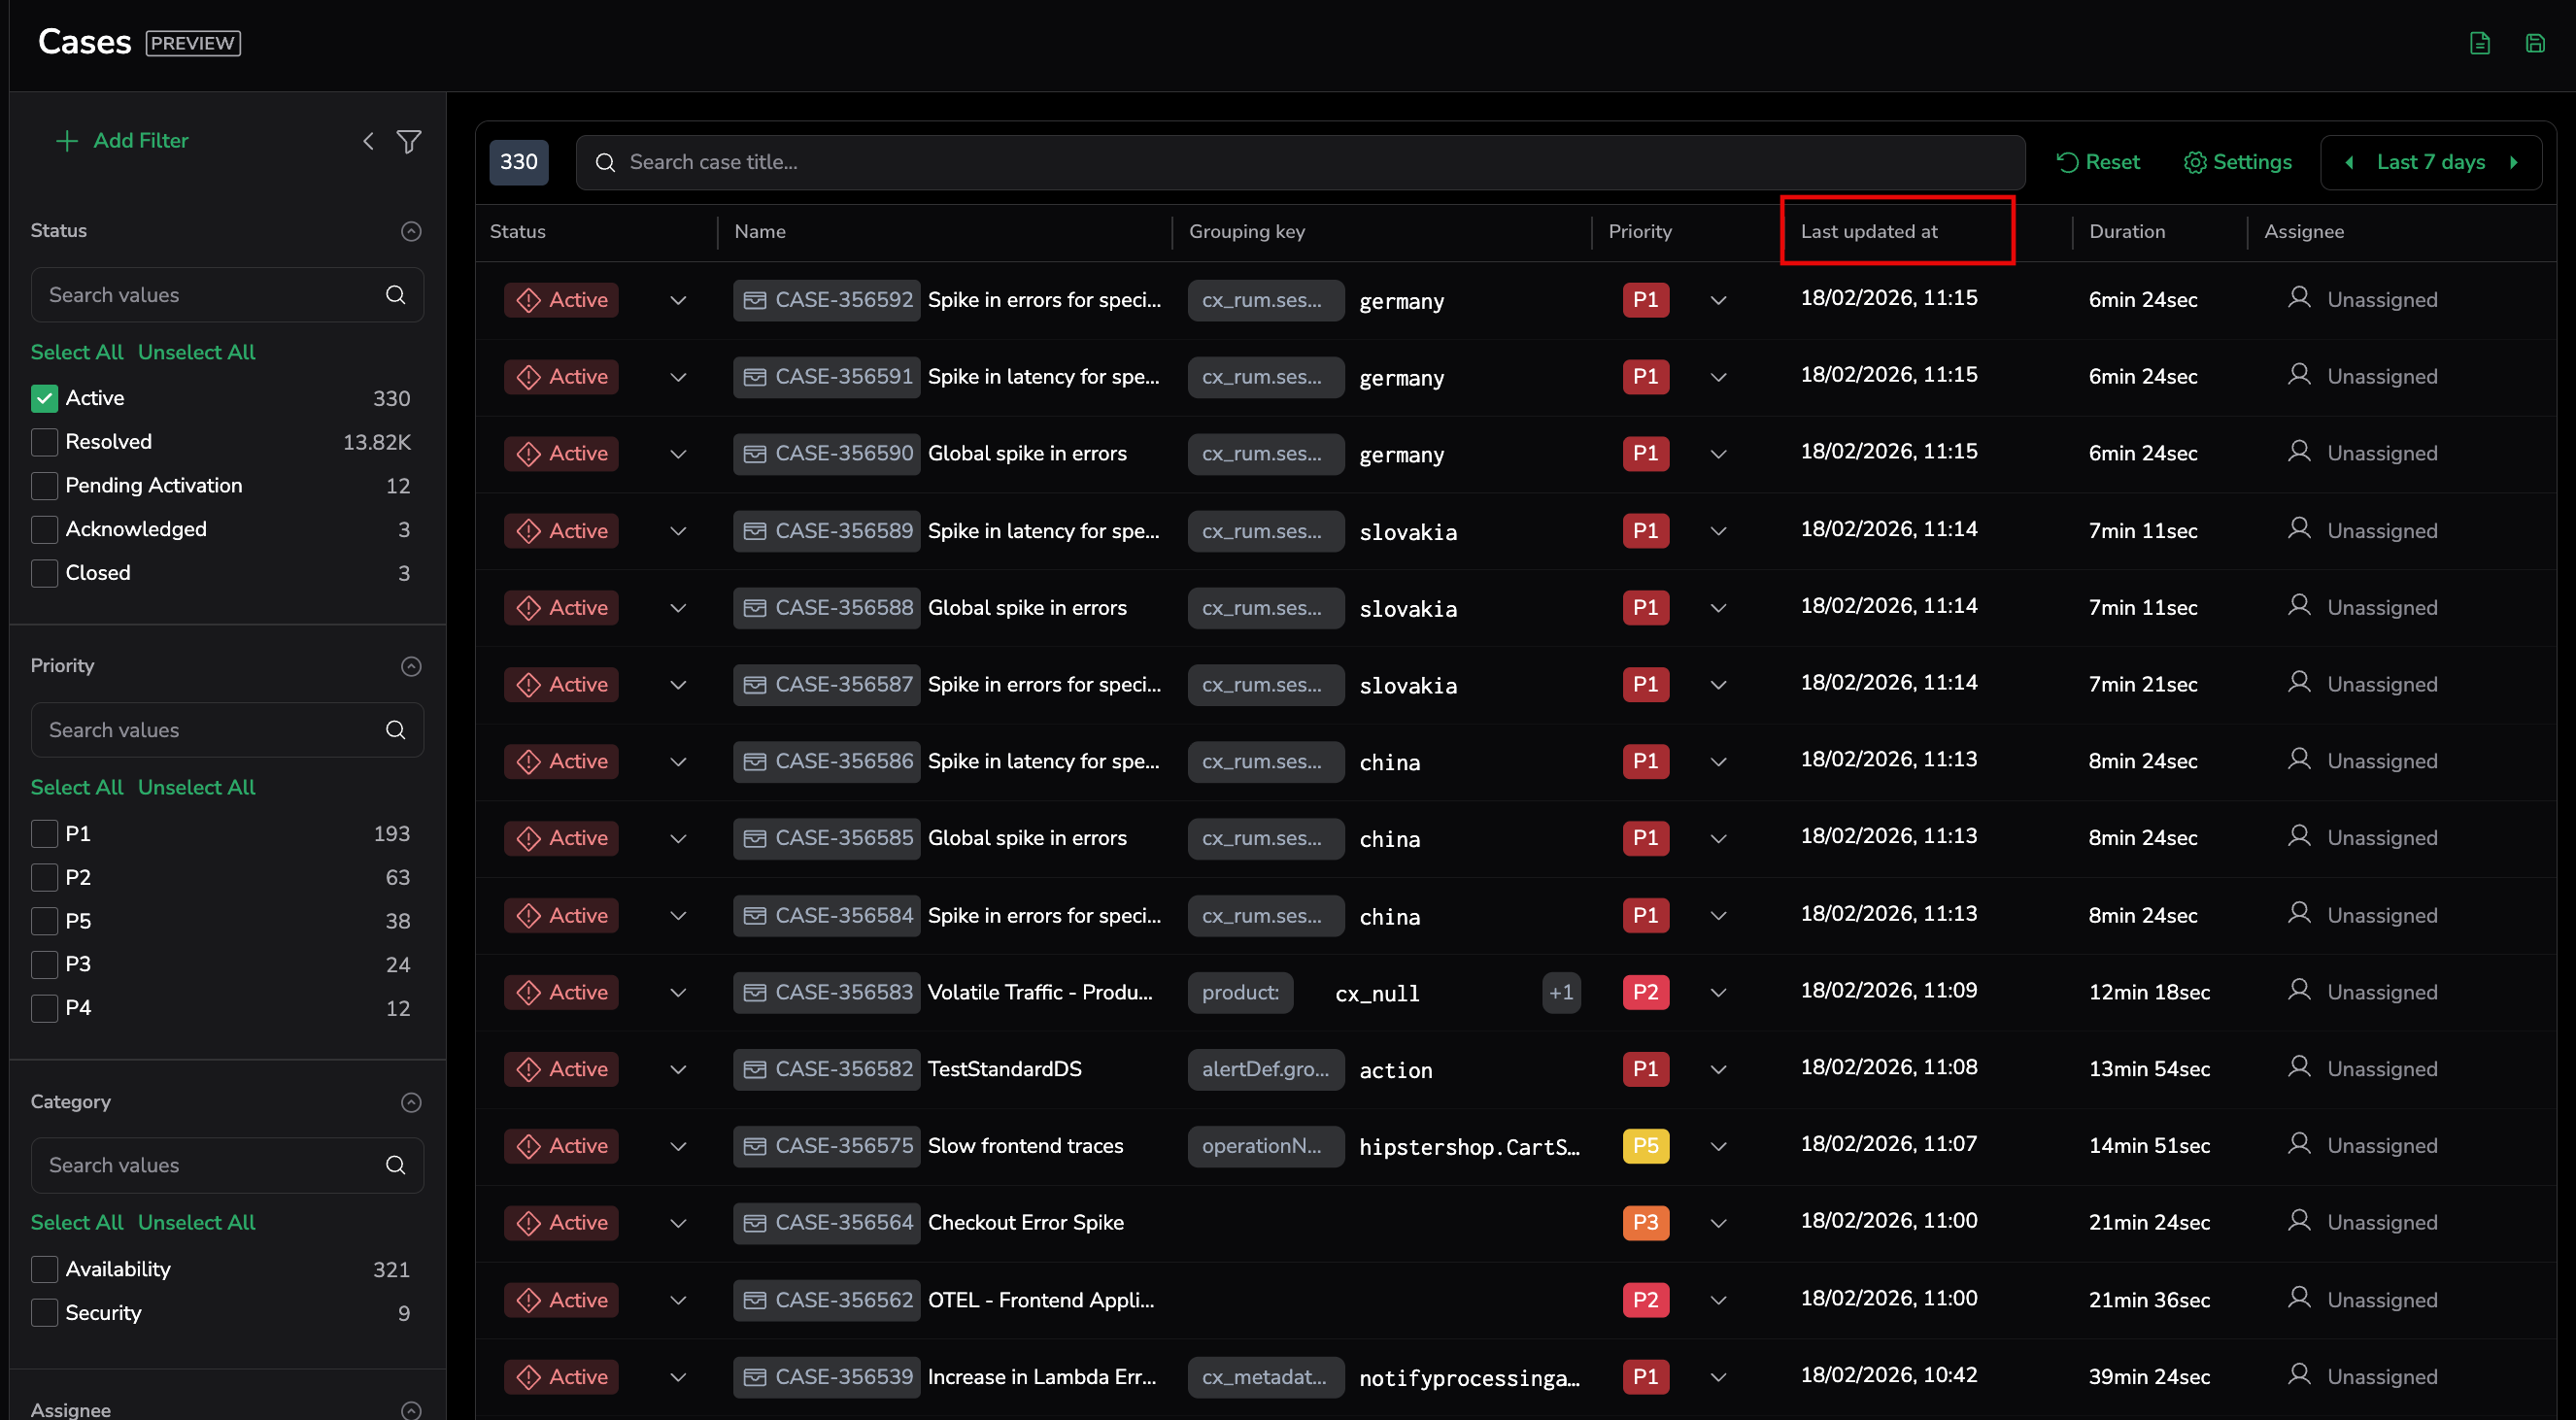This screenshot has width=2576, height=1420.
Task: Click the search icon in Status filter
Action: (396, 295)
